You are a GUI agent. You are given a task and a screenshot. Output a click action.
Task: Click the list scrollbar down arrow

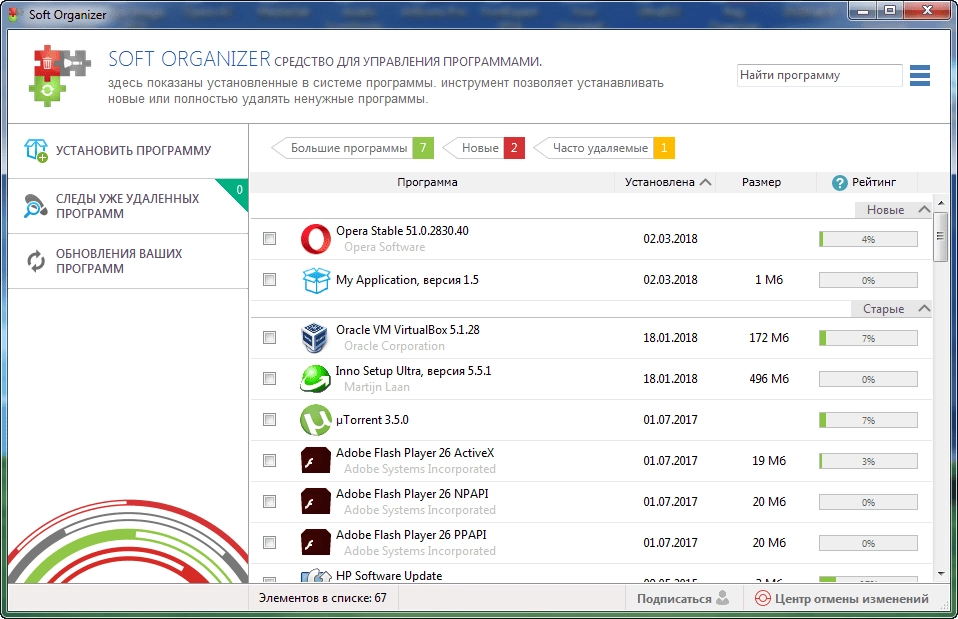941,574
